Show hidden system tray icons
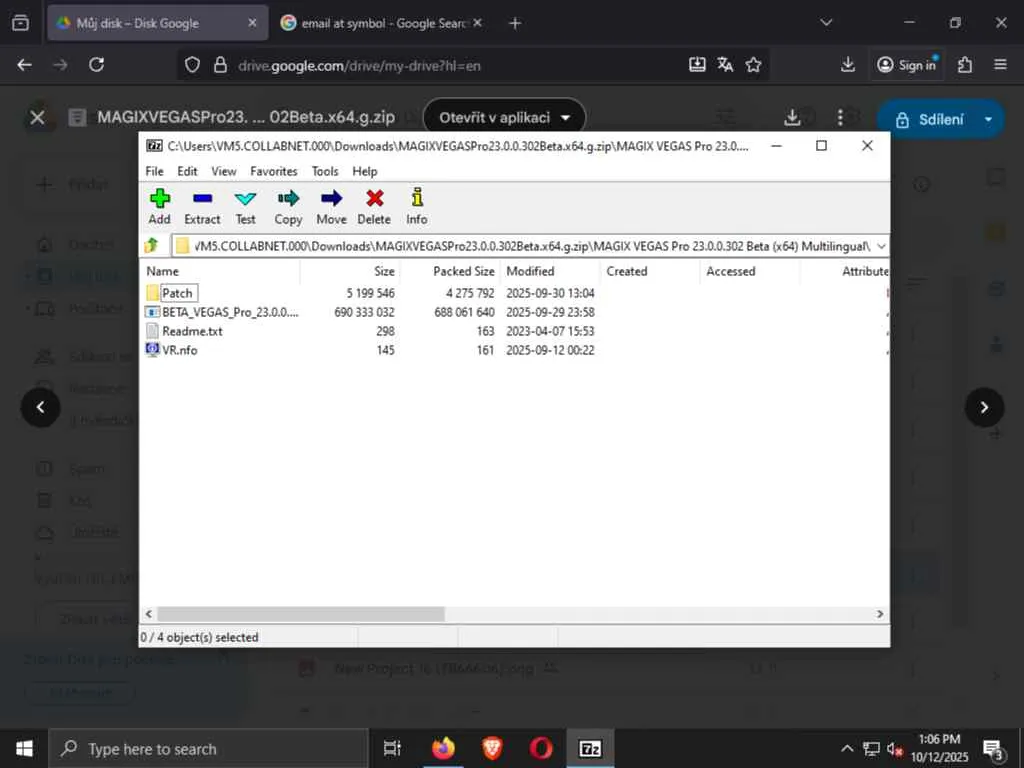Screen dimensions: 1024x768 [x=846, y=748]
